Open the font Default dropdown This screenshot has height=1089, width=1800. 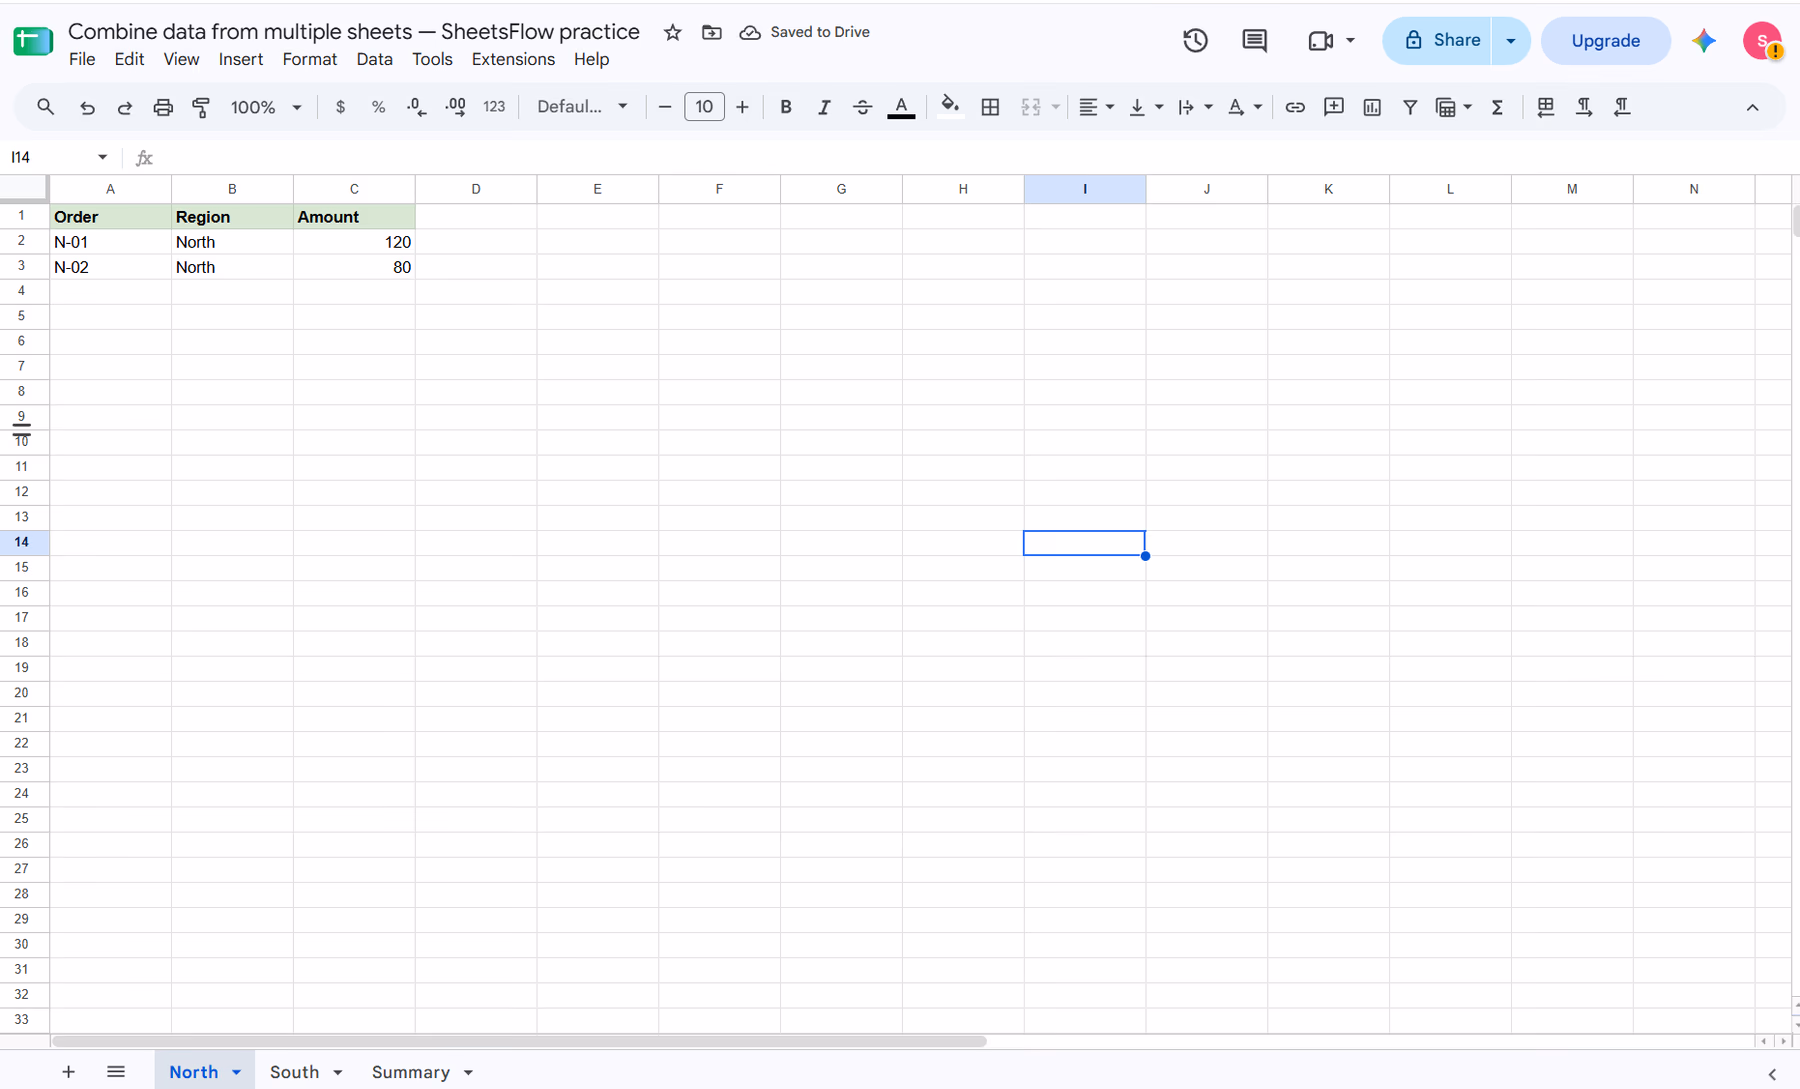pos(582,107)
